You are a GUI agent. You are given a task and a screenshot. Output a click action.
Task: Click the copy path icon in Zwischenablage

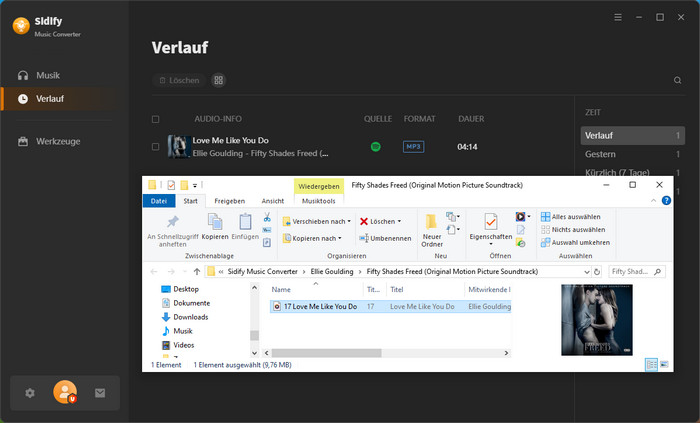click(267, 230)
